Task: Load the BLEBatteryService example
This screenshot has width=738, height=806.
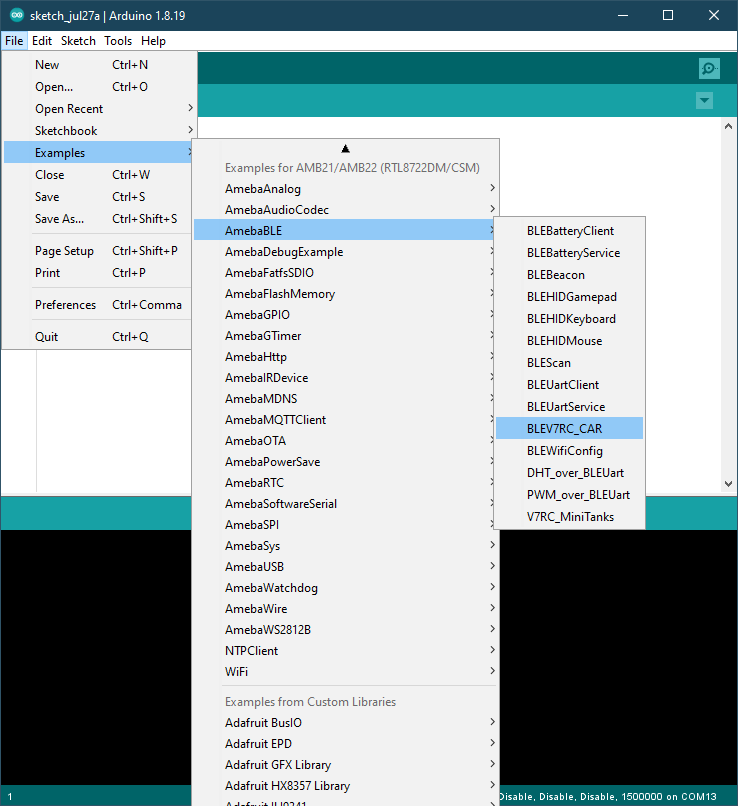Action: [569, 253]
